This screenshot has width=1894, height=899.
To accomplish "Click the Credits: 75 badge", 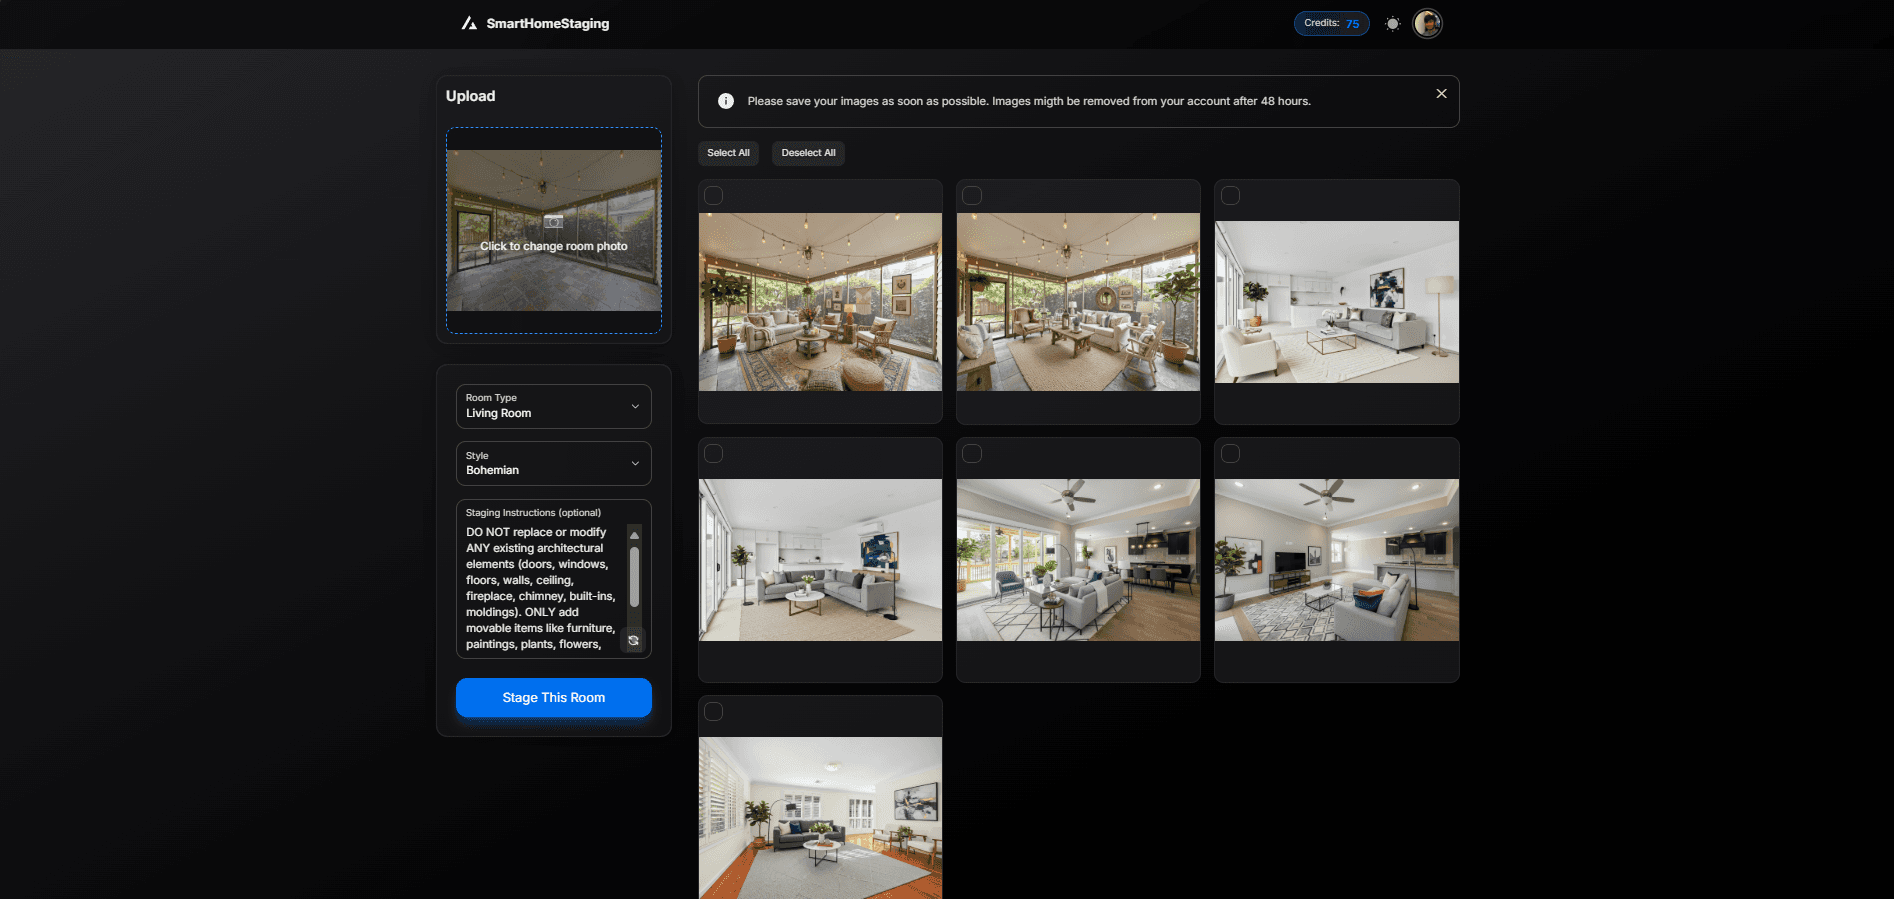I will click(x=1331, y=23).
